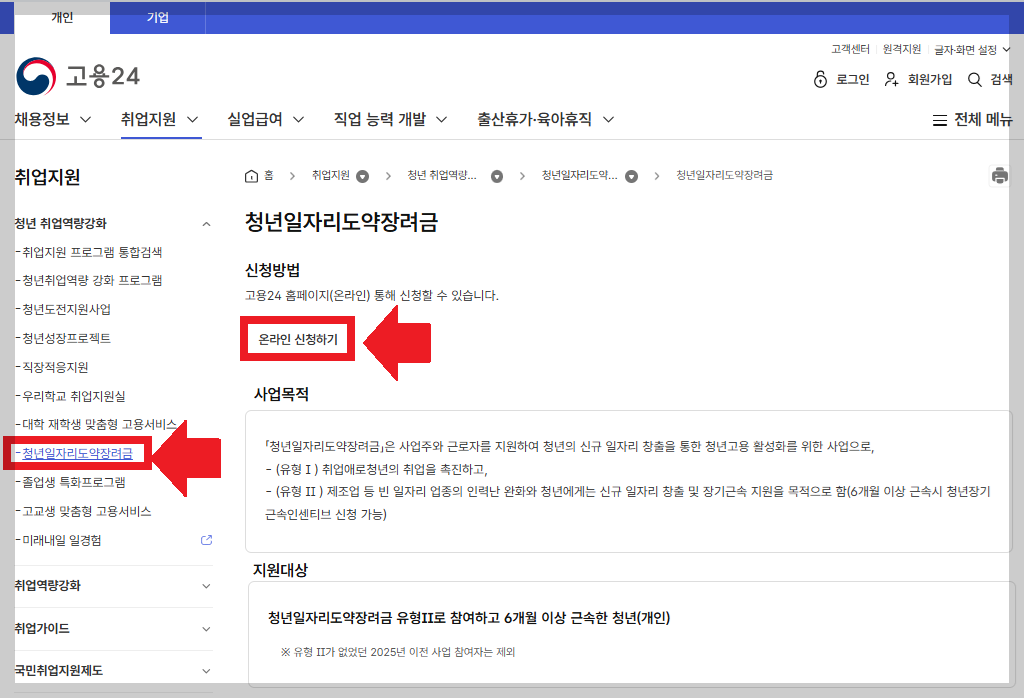Open the 고객센터 link

pyautogui.click(x=850, y=50)
